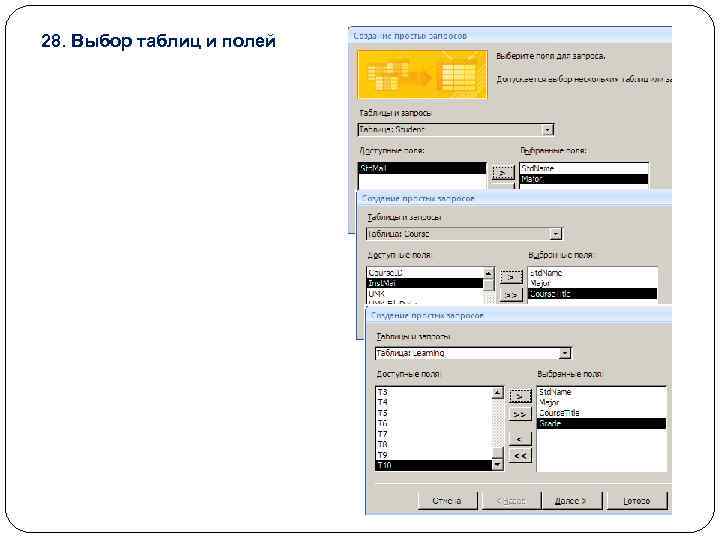Click the Готово (Finish) button
720x540 pixels.
637,501
